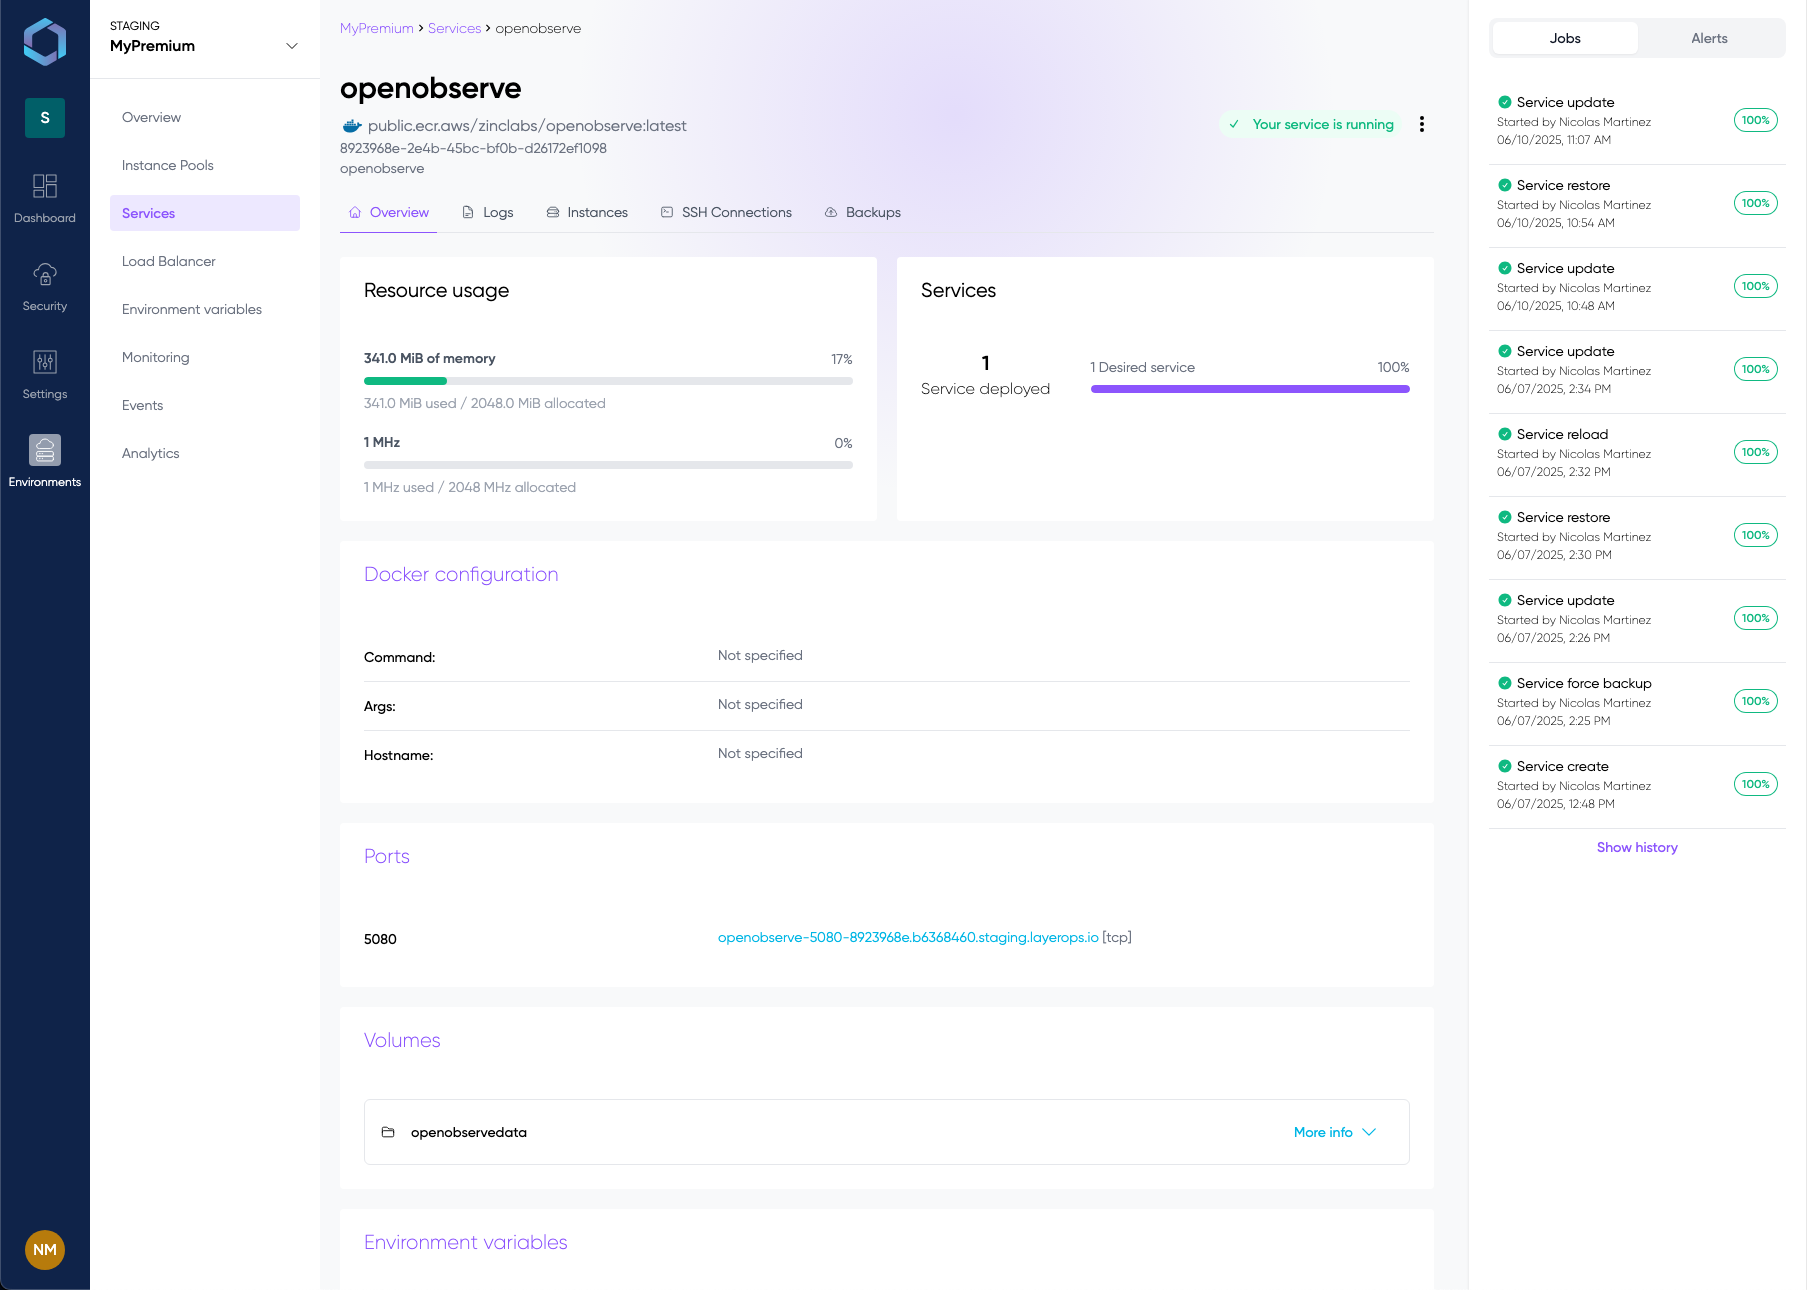
Task: Click the More info link for volume
Action: click(1323, 1132)
